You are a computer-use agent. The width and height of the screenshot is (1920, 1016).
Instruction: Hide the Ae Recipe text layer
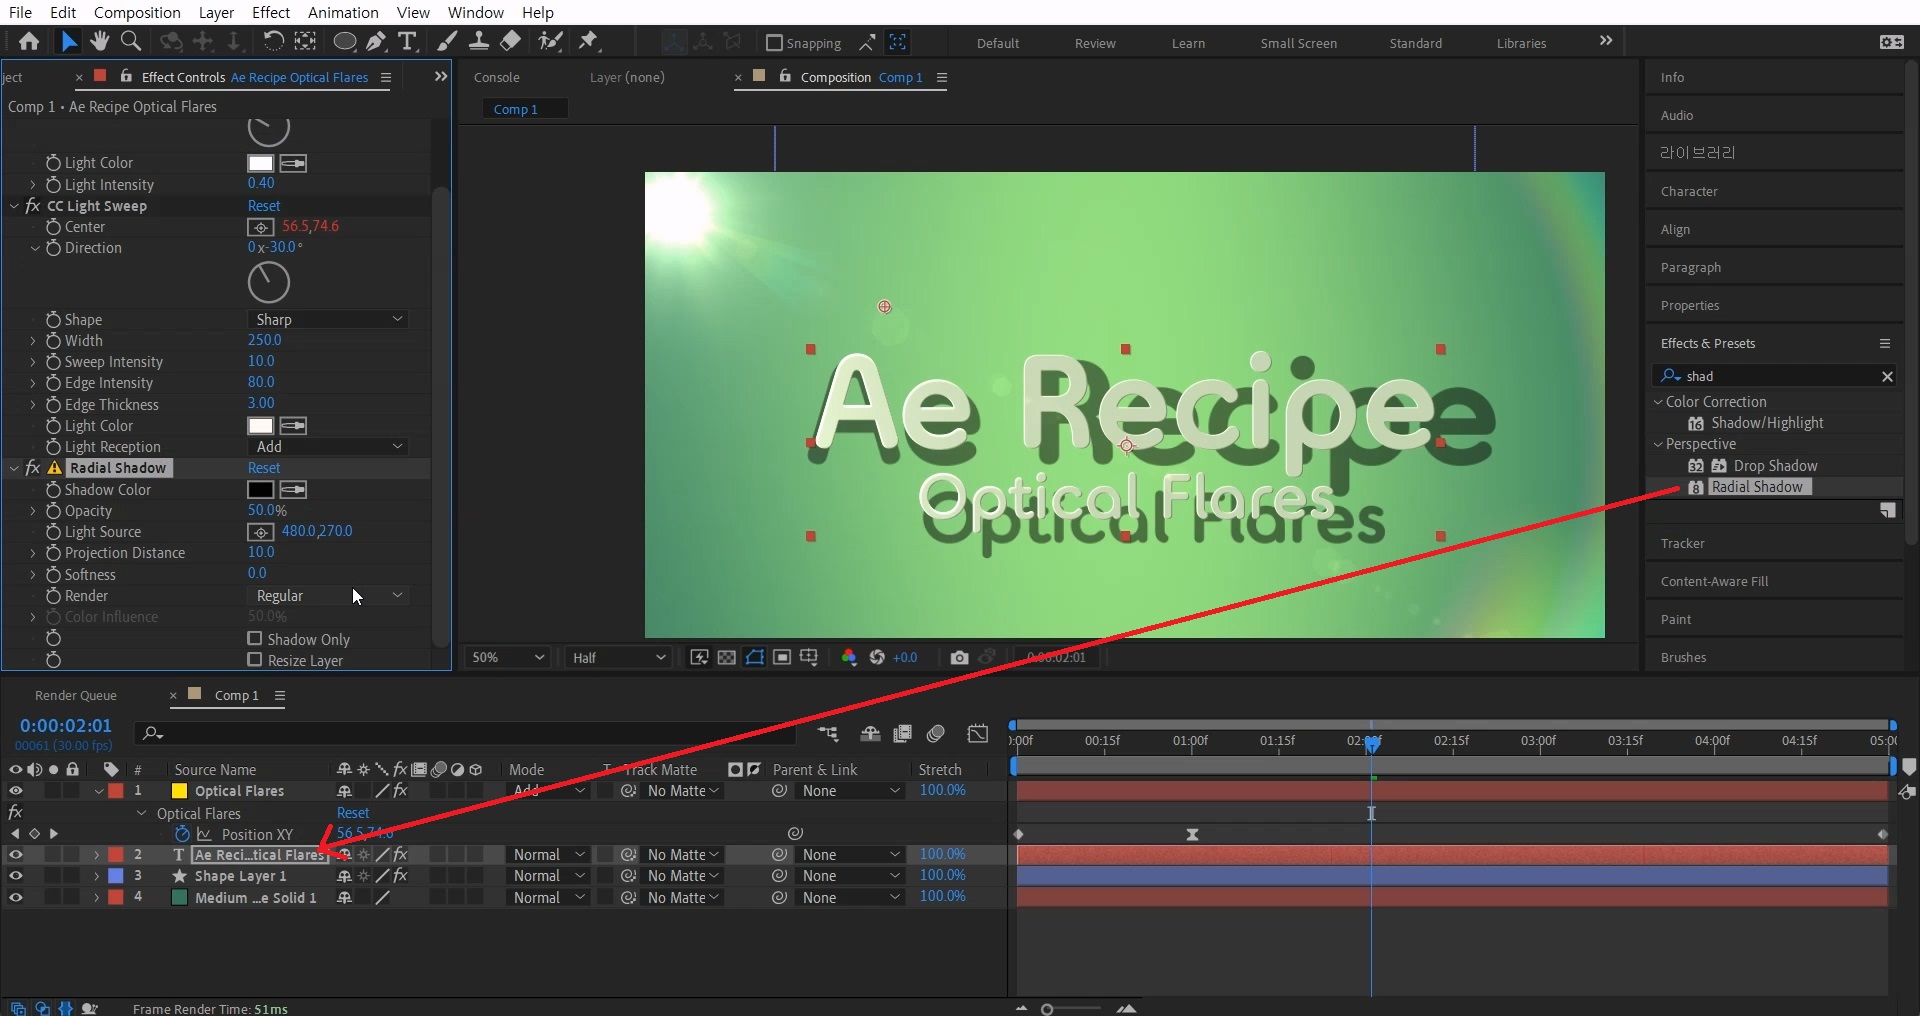tap(15, 855)
